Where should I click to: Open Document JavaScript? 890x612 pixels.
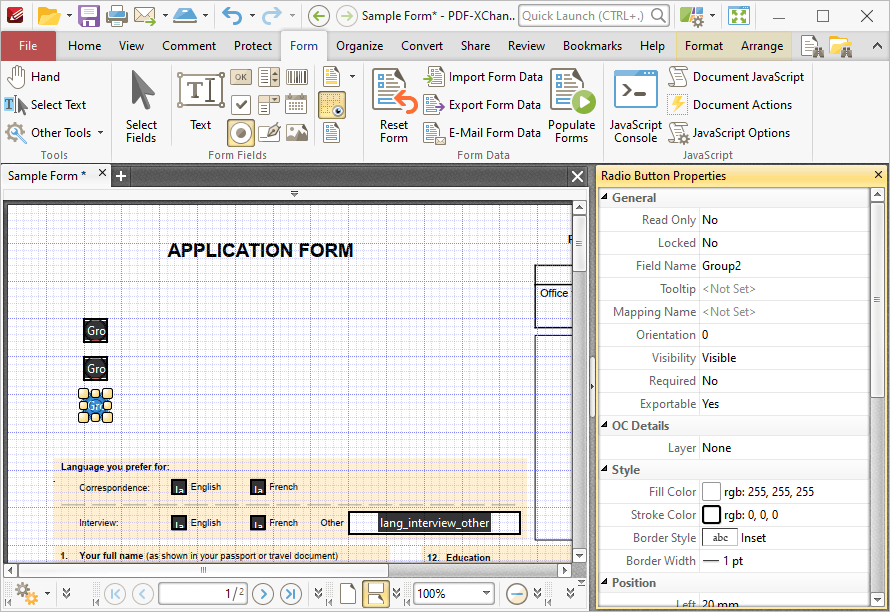[736, 77]
